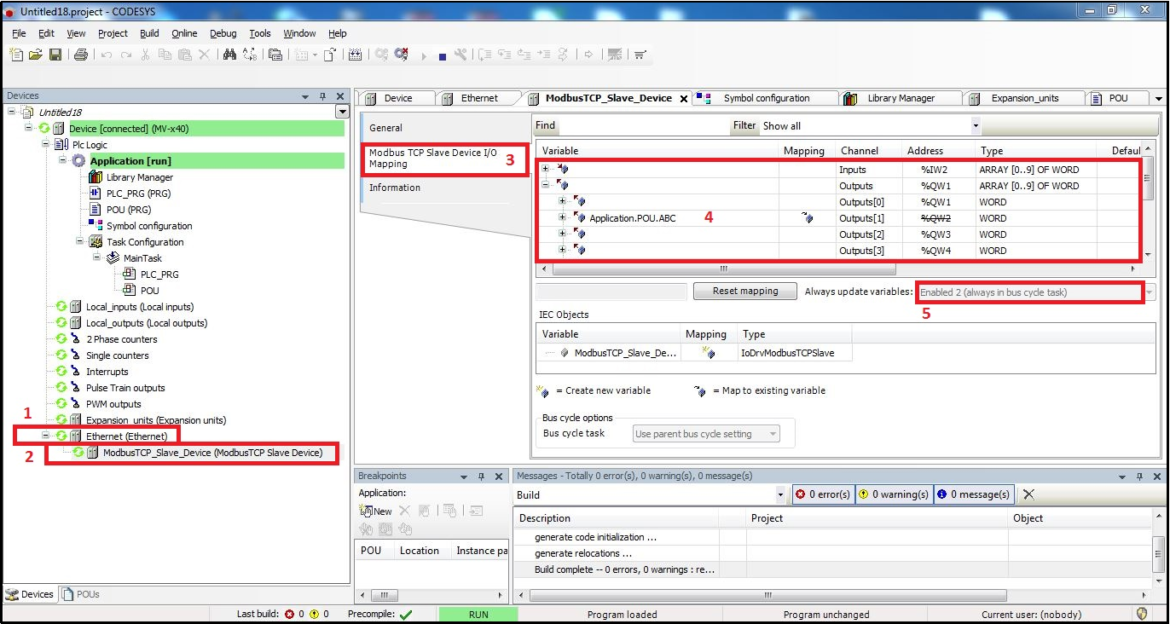Click the Open project folder icon

(36, 54)
